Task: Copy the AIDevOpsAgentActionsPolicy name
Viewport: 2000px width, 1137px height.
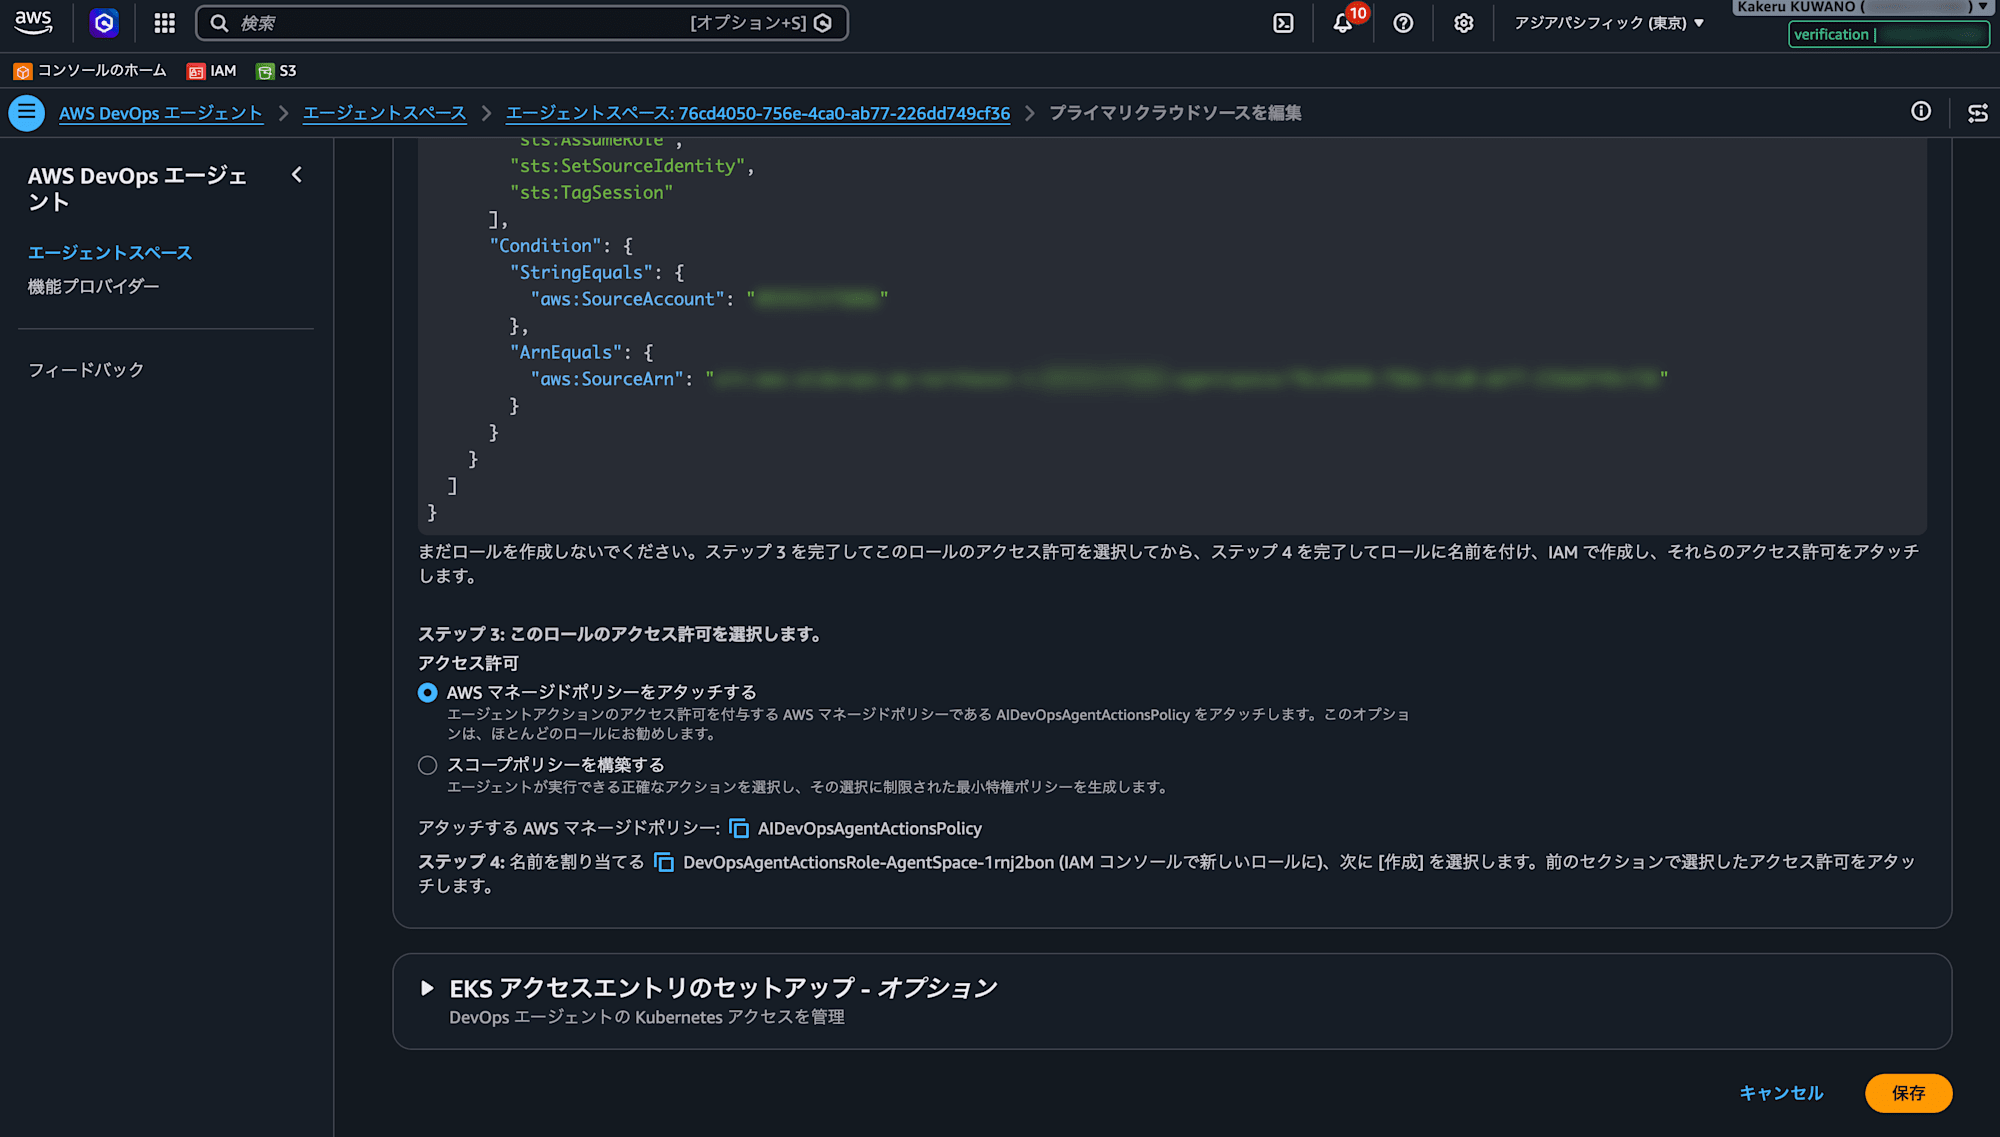Action: [x=739, y=828]
